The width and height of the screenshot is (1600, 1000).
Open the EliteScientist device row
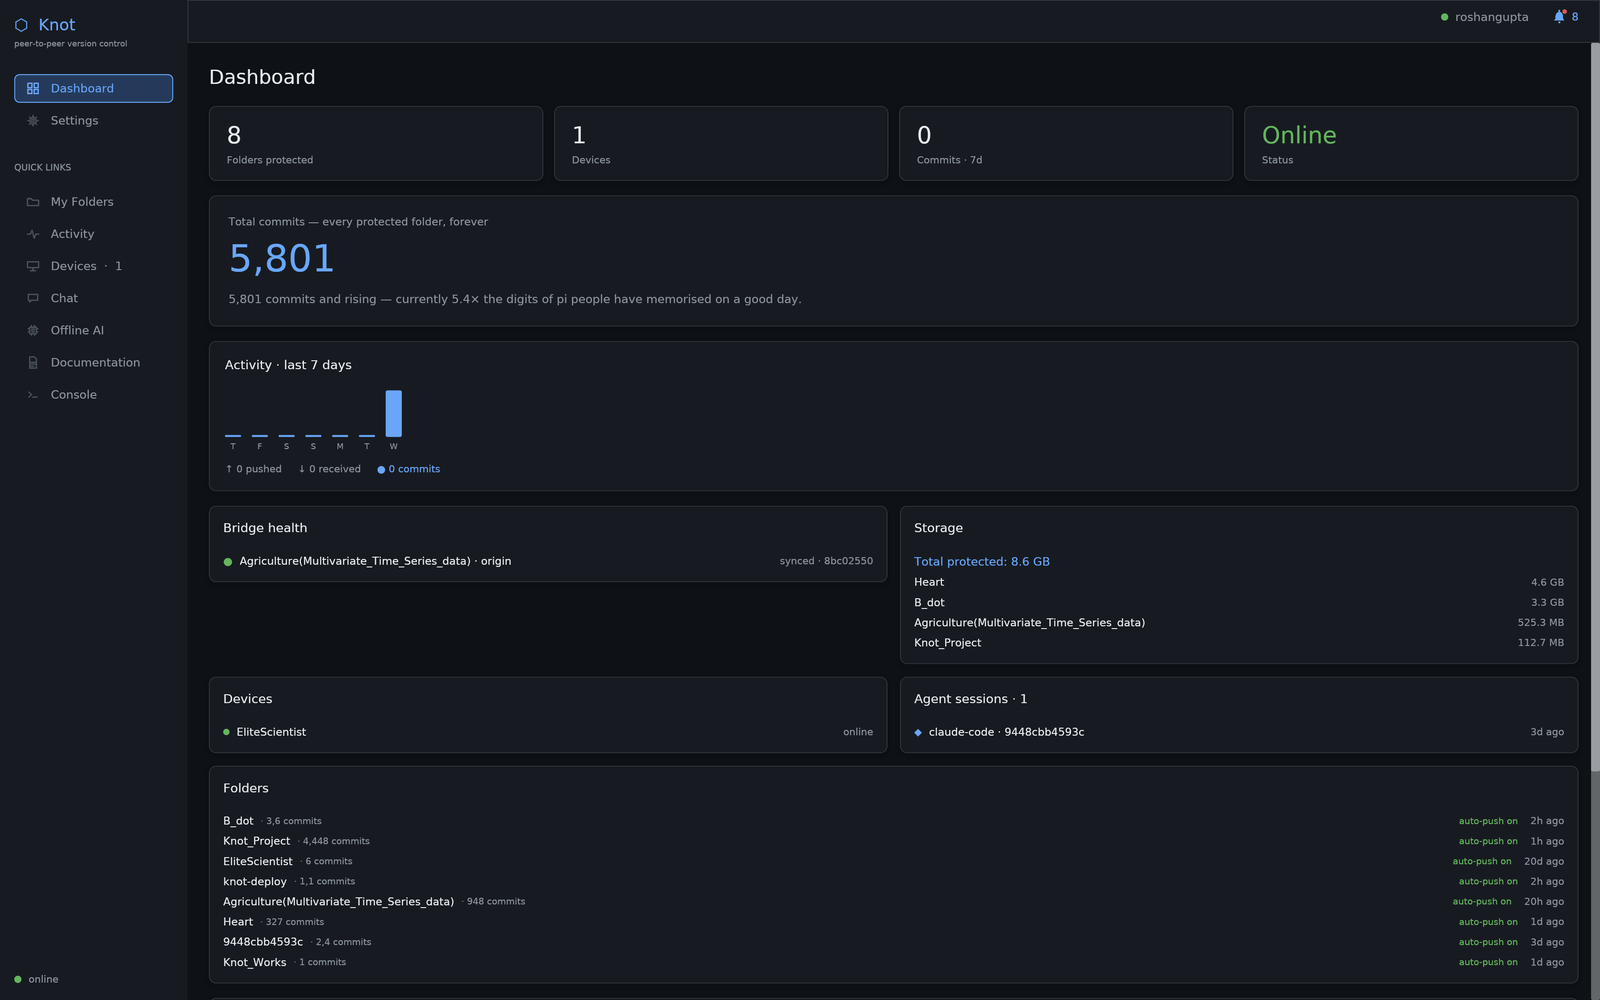click(548, 732)
